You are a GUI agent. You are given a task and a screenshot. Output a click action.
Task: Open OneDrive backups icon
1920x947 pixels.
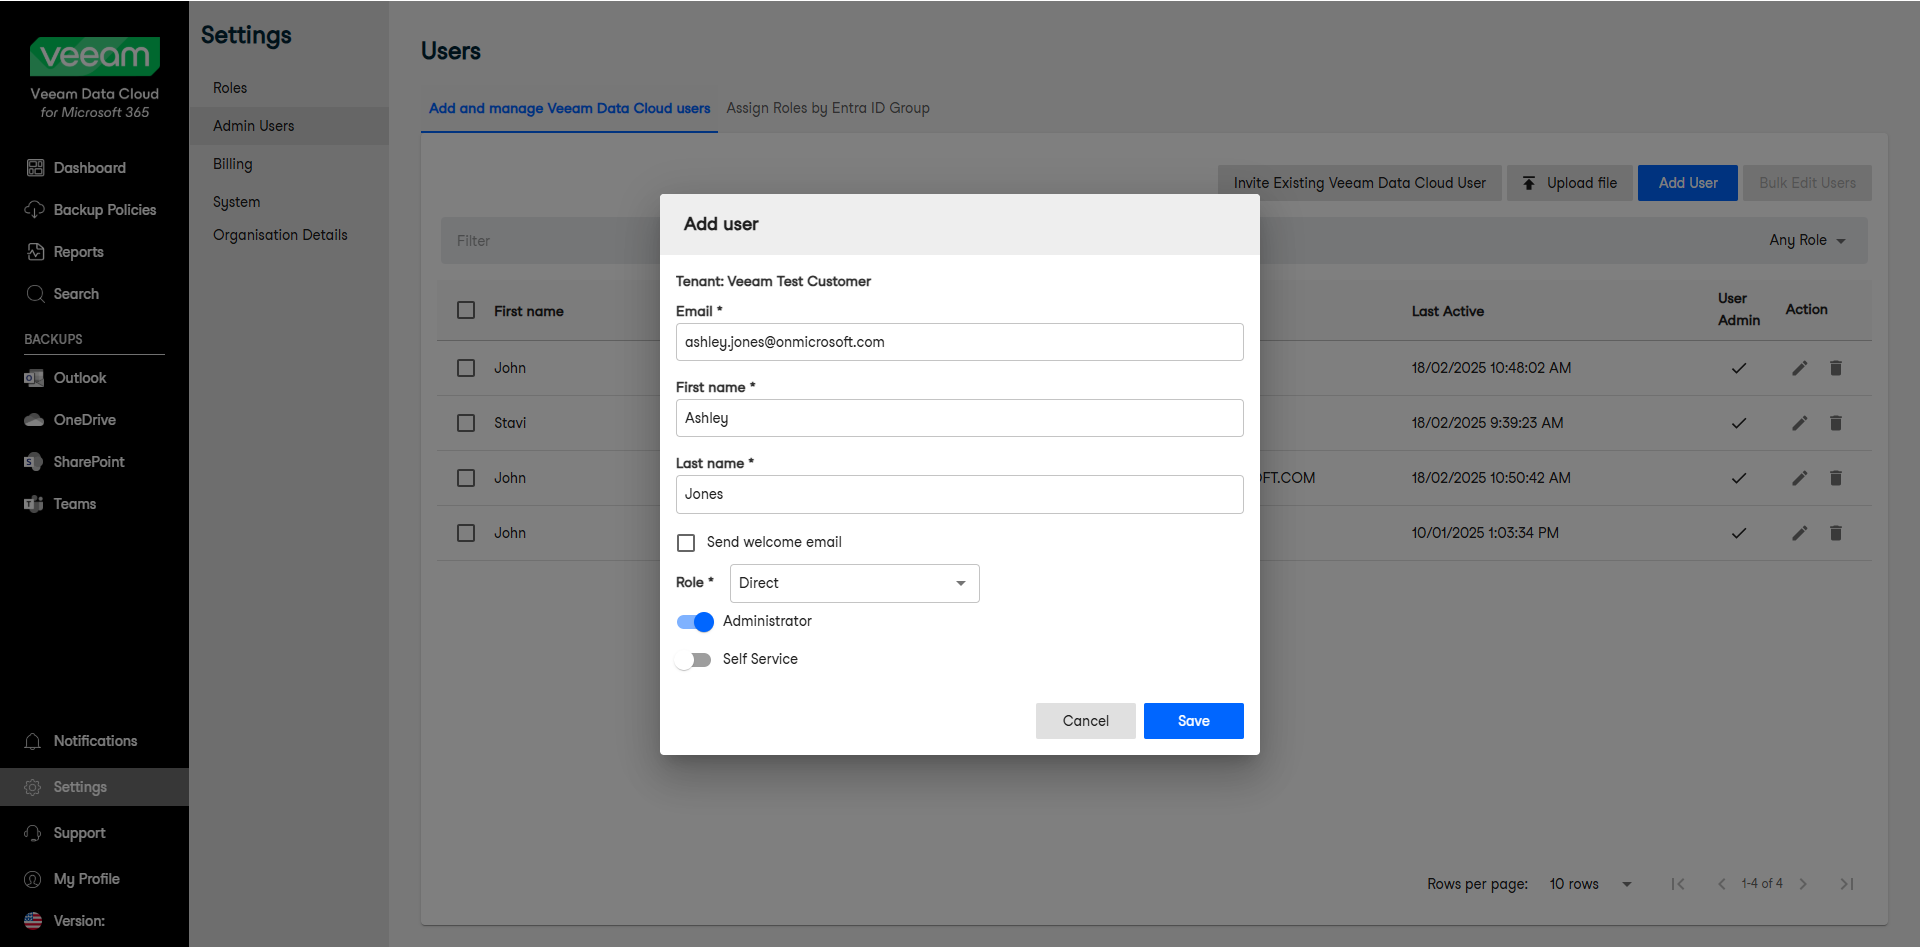[34, 420]
